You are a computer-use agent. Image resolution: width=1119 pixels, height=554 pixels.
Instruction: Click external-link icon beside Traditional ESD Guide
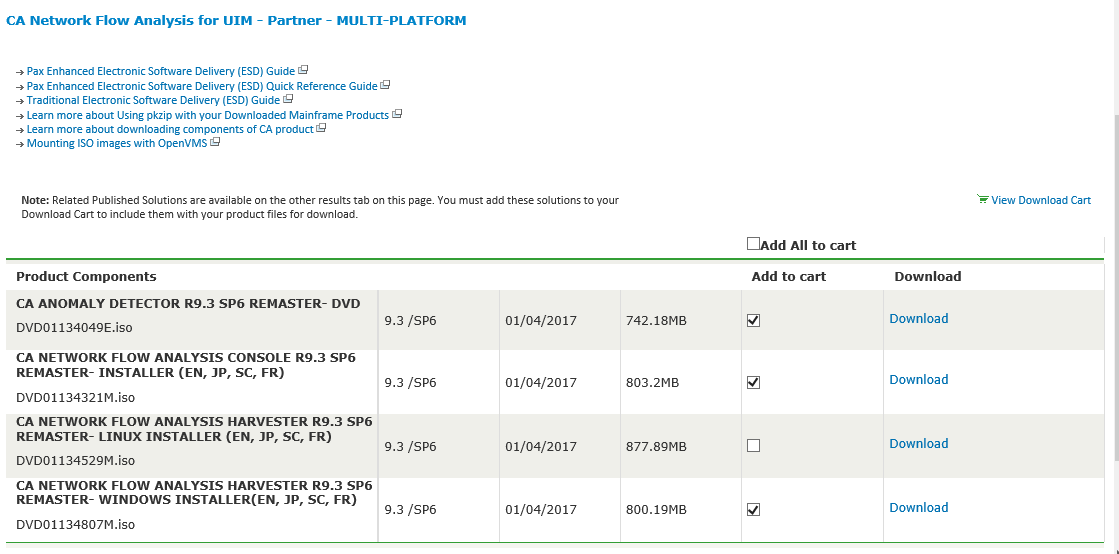tap(288, 99)
